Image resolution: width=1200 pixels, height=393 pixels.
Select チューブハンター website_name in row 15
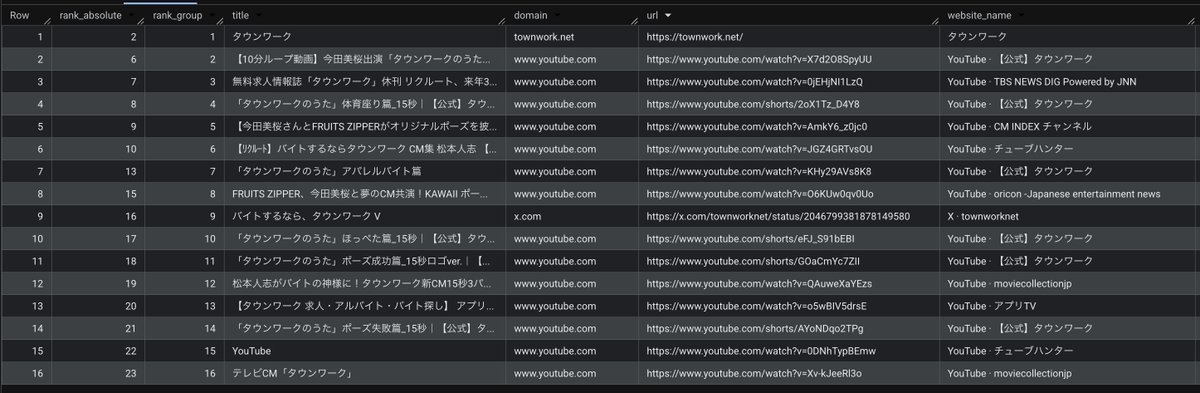pyautogui.click(x=1011, y=350)
